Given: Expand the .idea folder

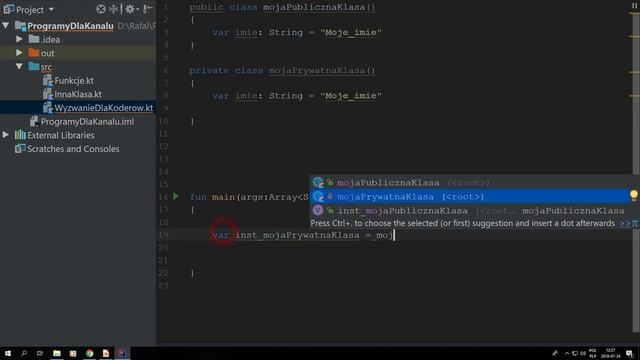Looking at the screenshot, I should click(x=19, y=39).
